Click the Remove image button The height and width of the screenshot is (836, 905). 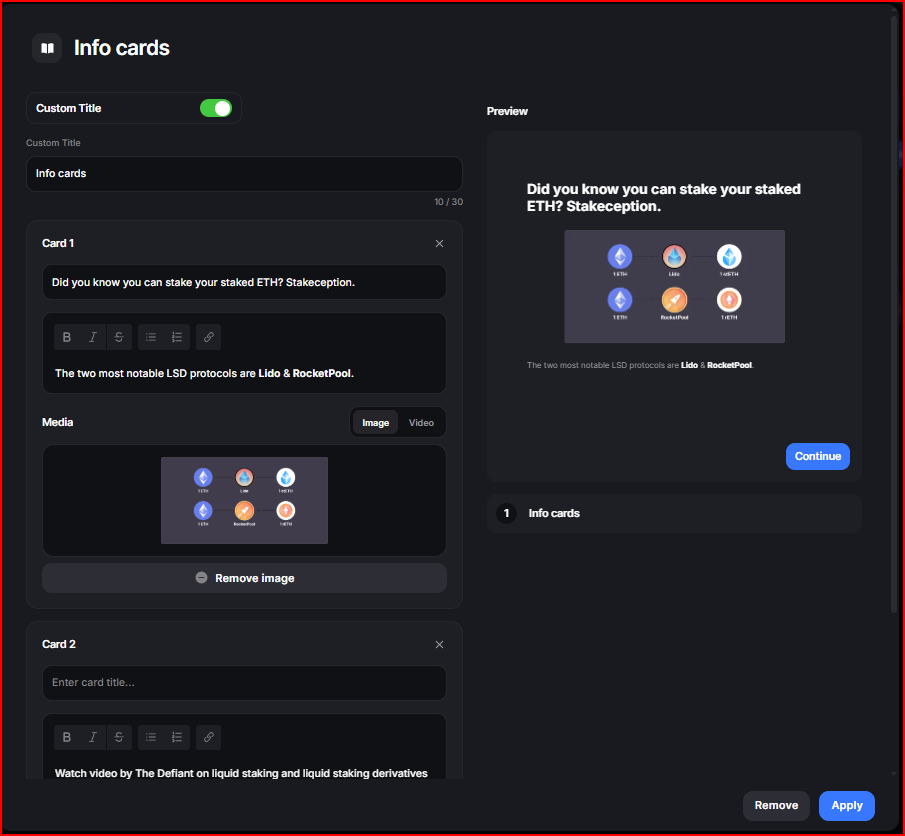tap(244, 578)
